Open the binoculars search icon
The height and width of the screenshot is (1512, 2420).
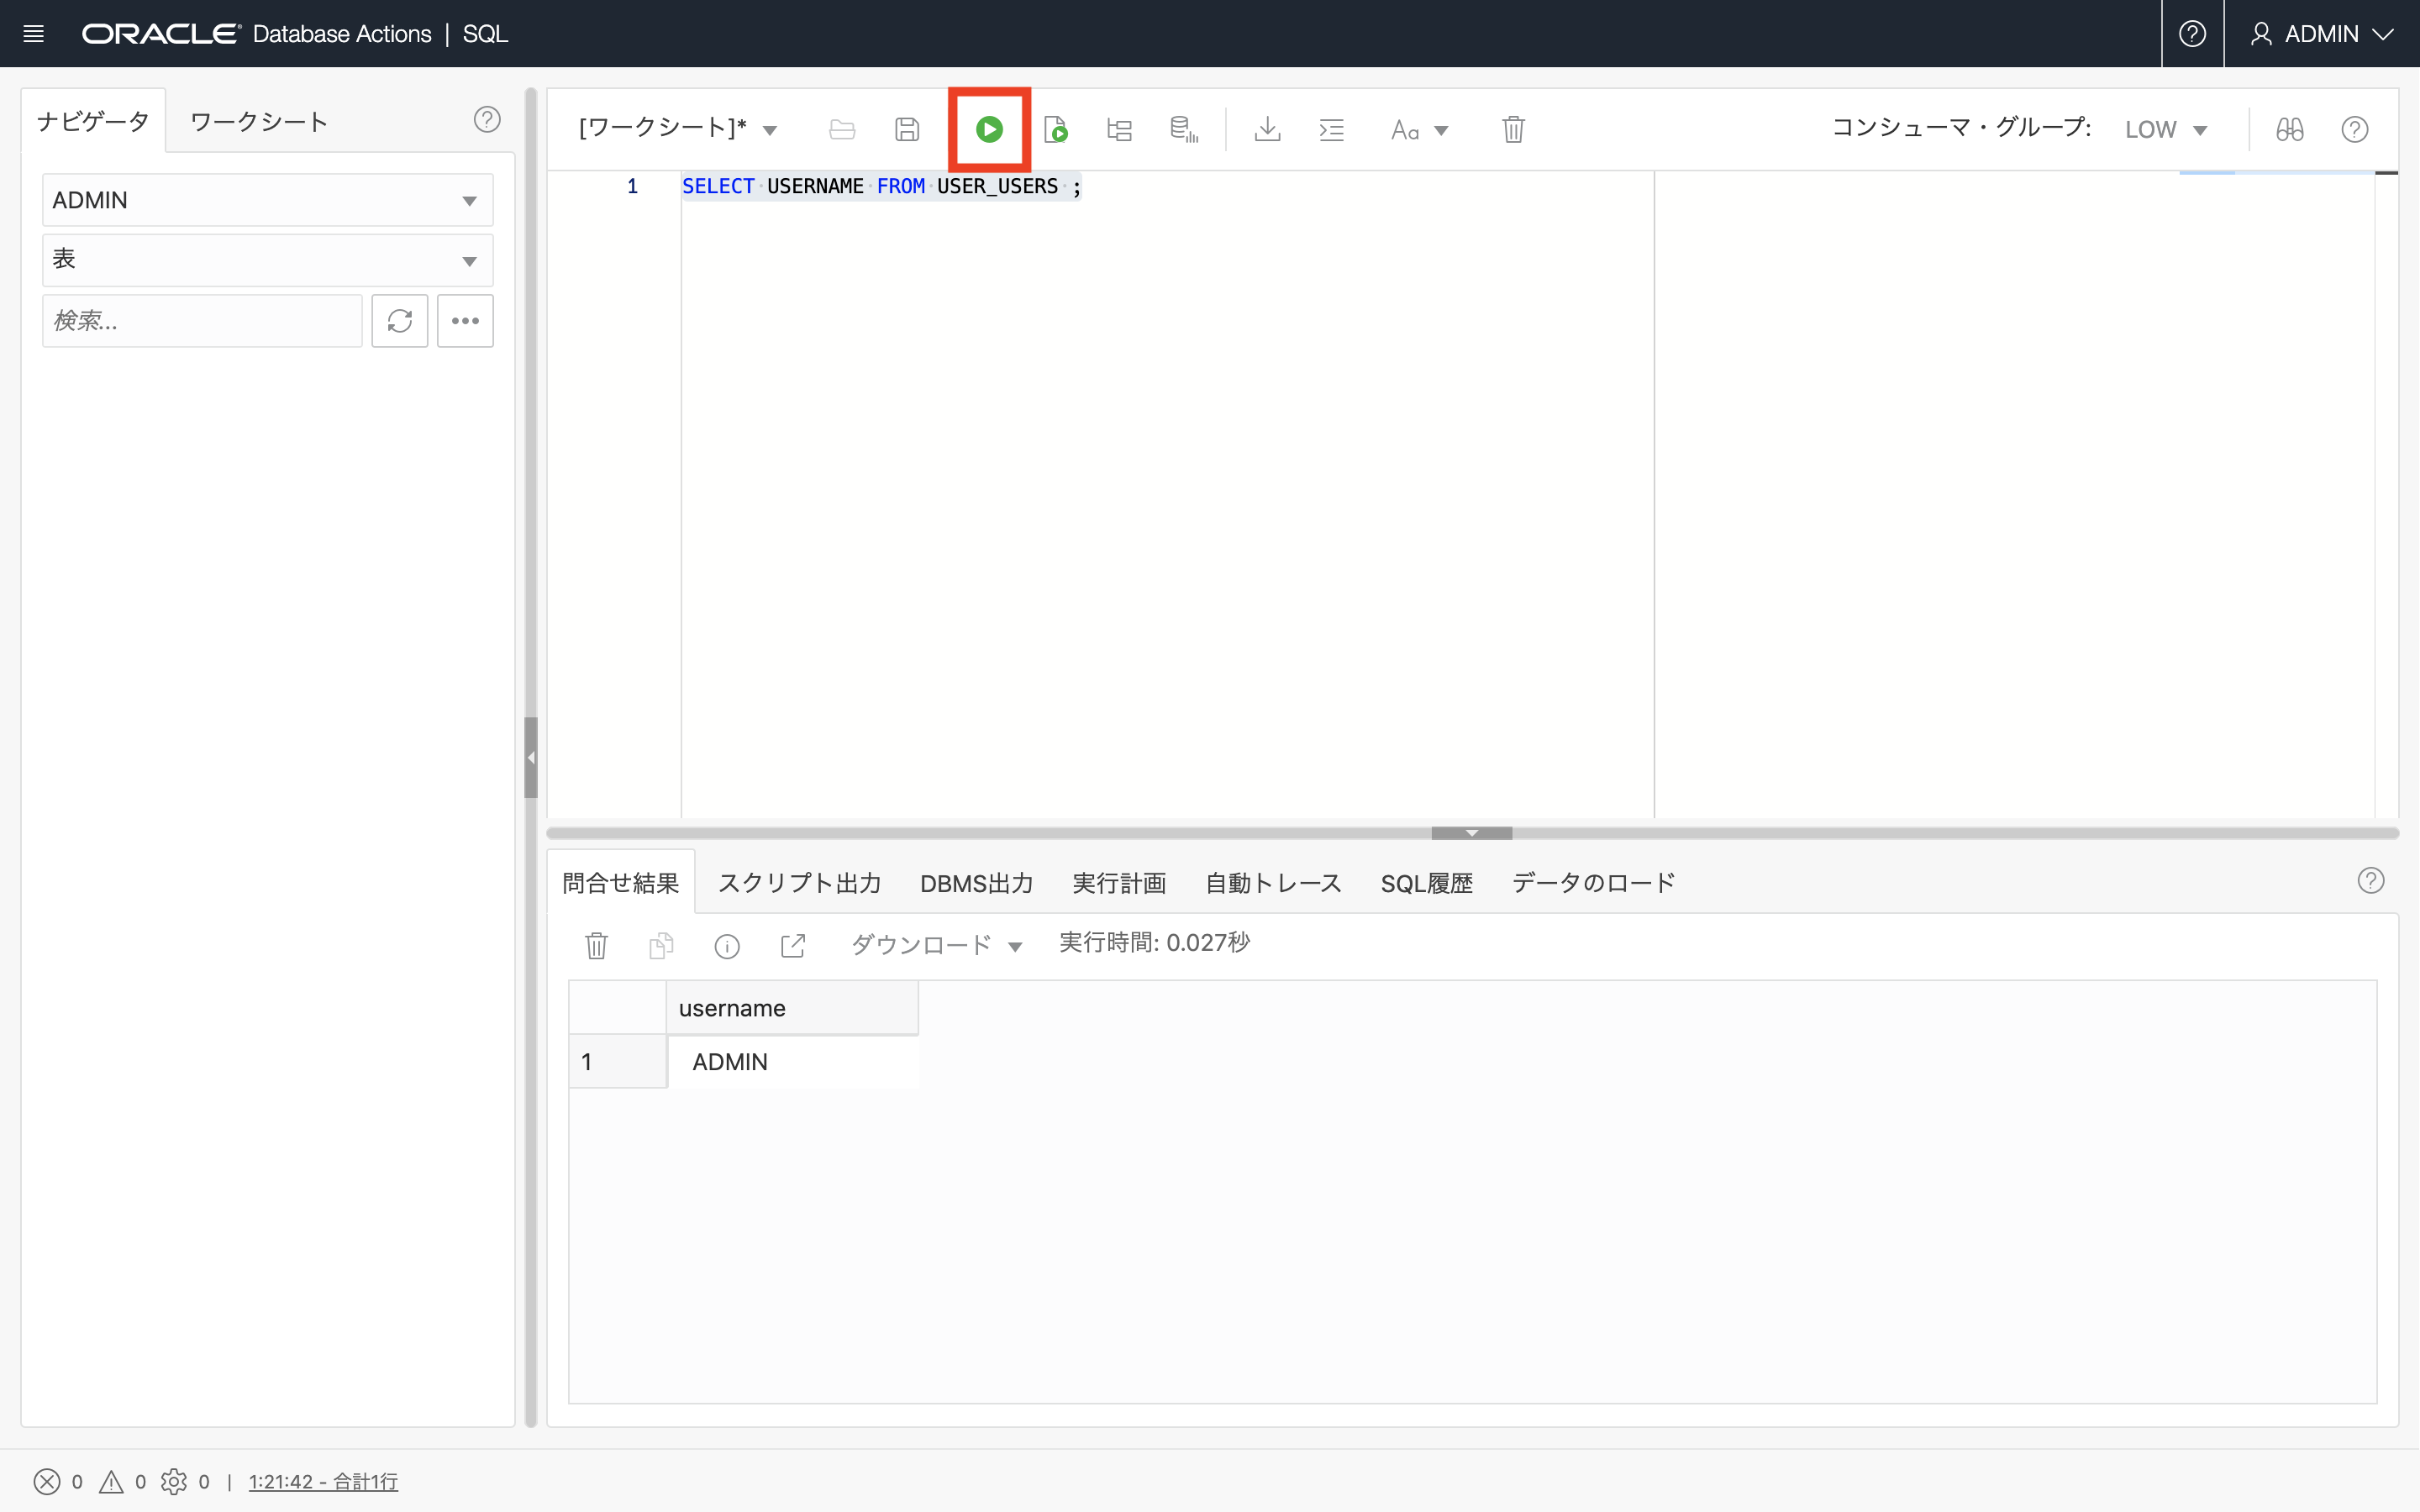pos(2289,129)
